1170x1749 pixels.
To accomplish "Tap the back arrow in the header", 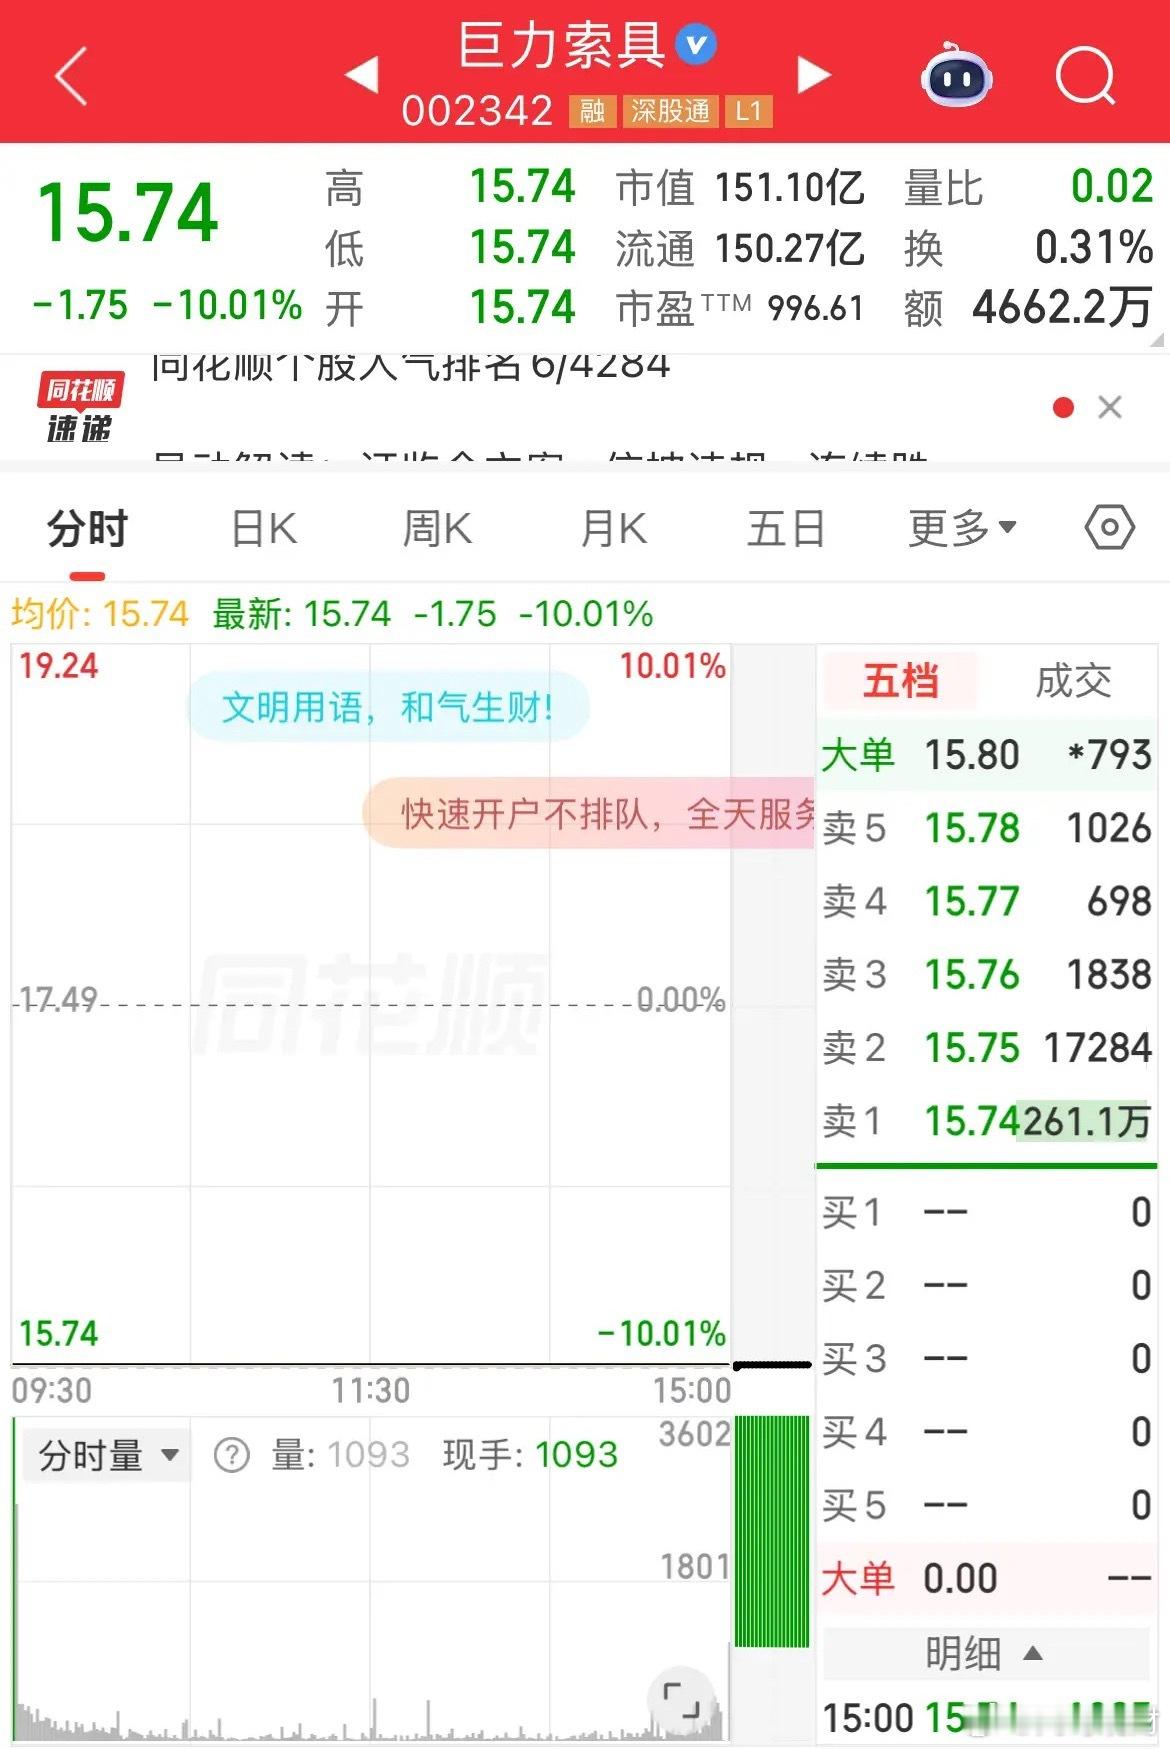I will point(71,76).
